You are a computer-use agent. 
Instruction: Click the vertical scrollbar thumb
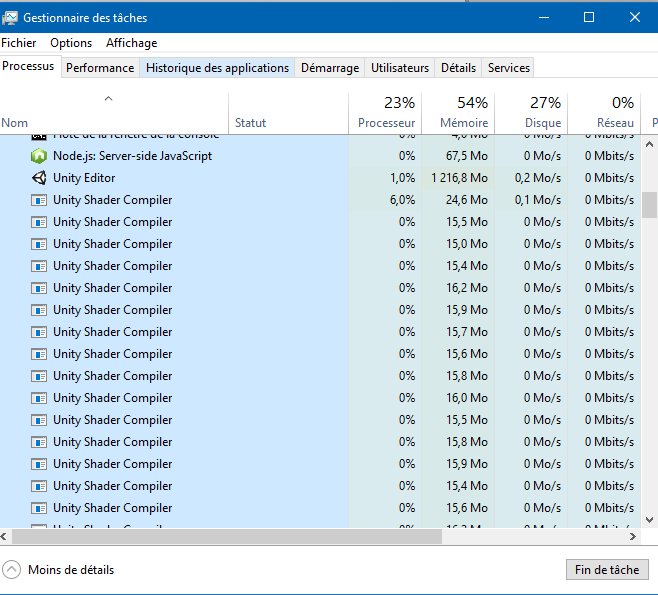(x=649, y=205)
